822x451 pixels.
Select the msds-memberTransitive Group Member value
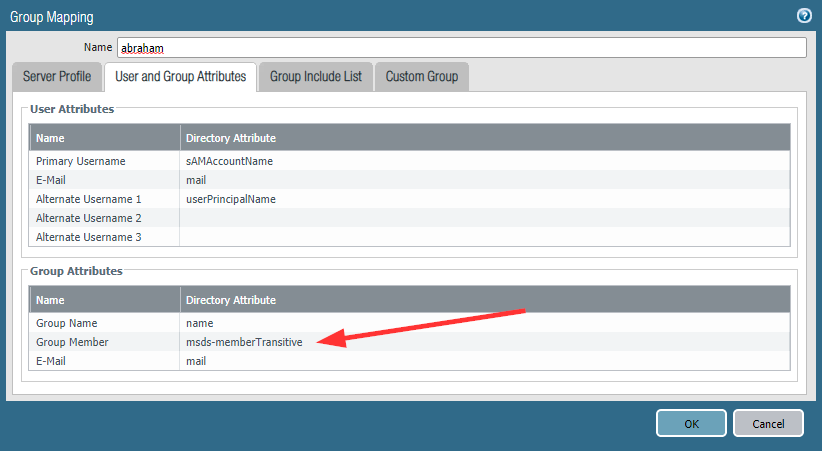click(244, 342)
